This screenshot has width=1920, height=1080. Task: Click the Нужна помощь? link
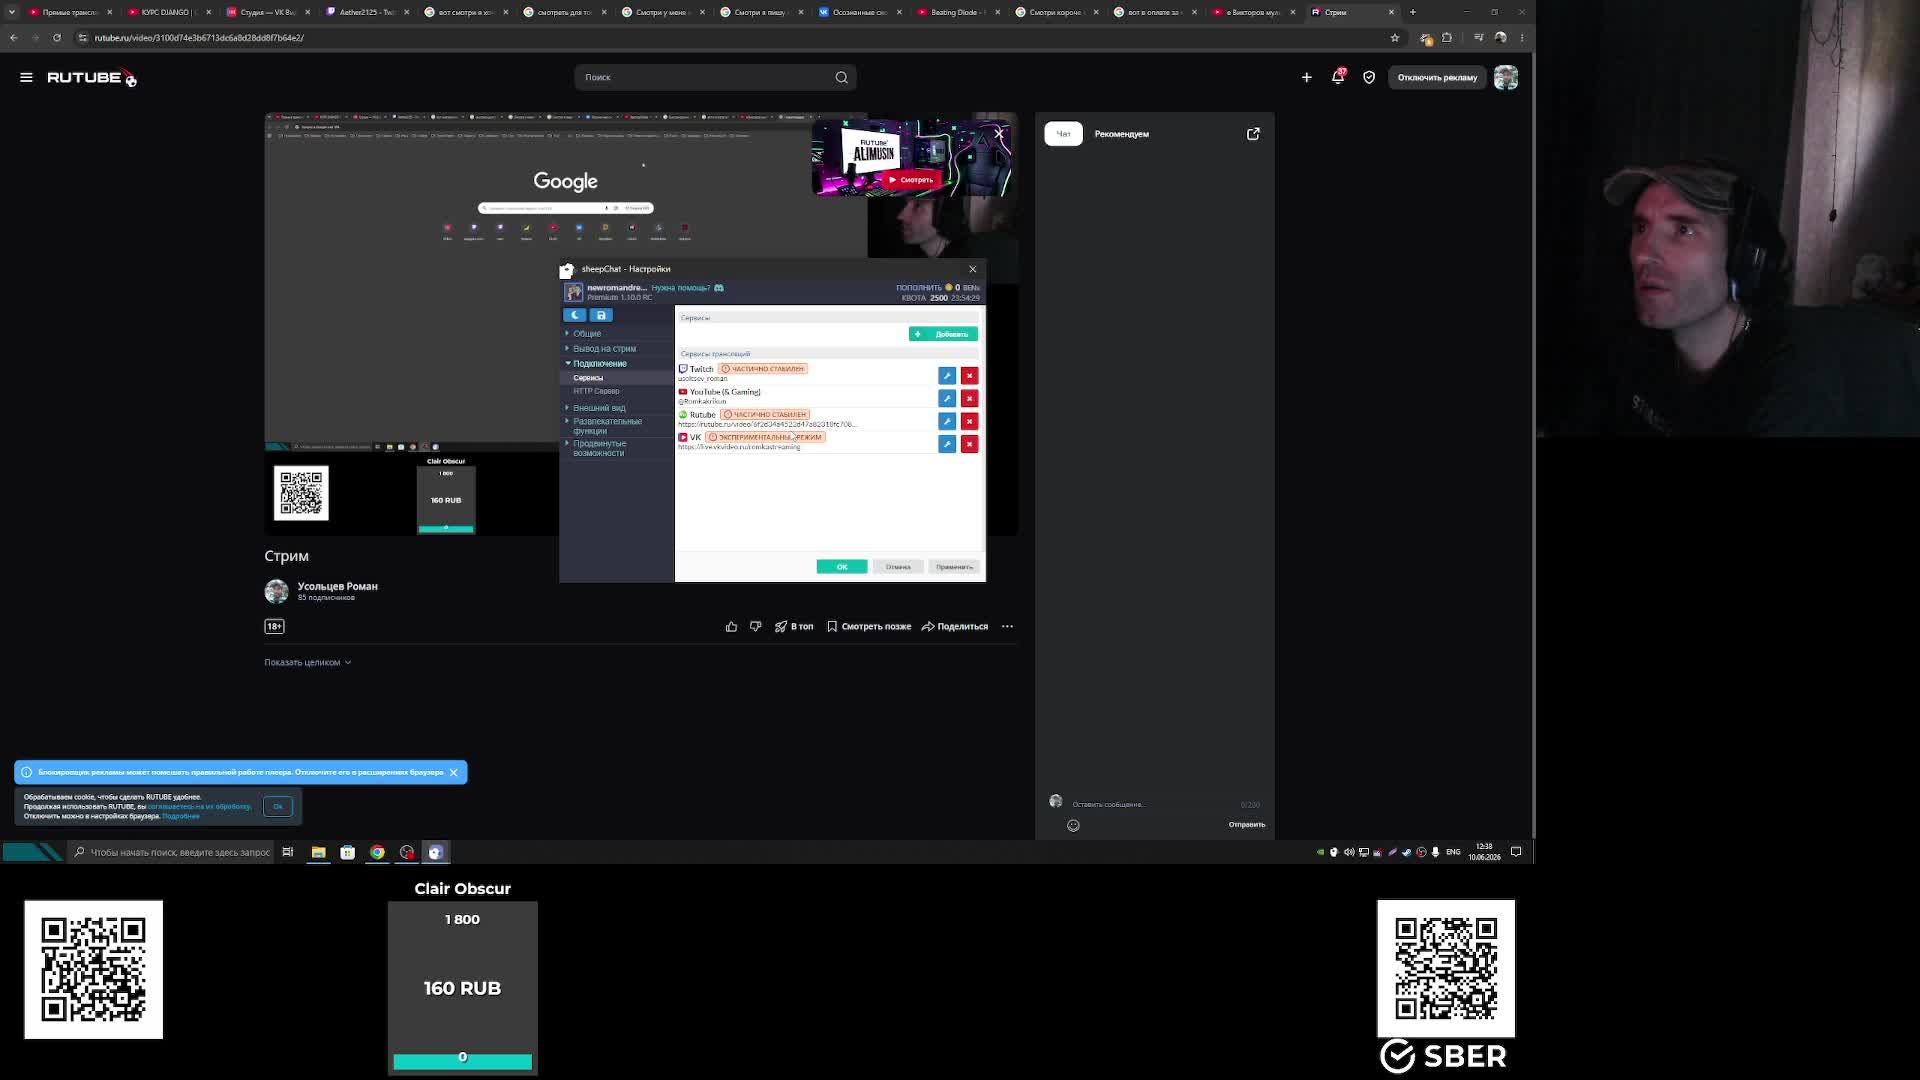[680, 288]
